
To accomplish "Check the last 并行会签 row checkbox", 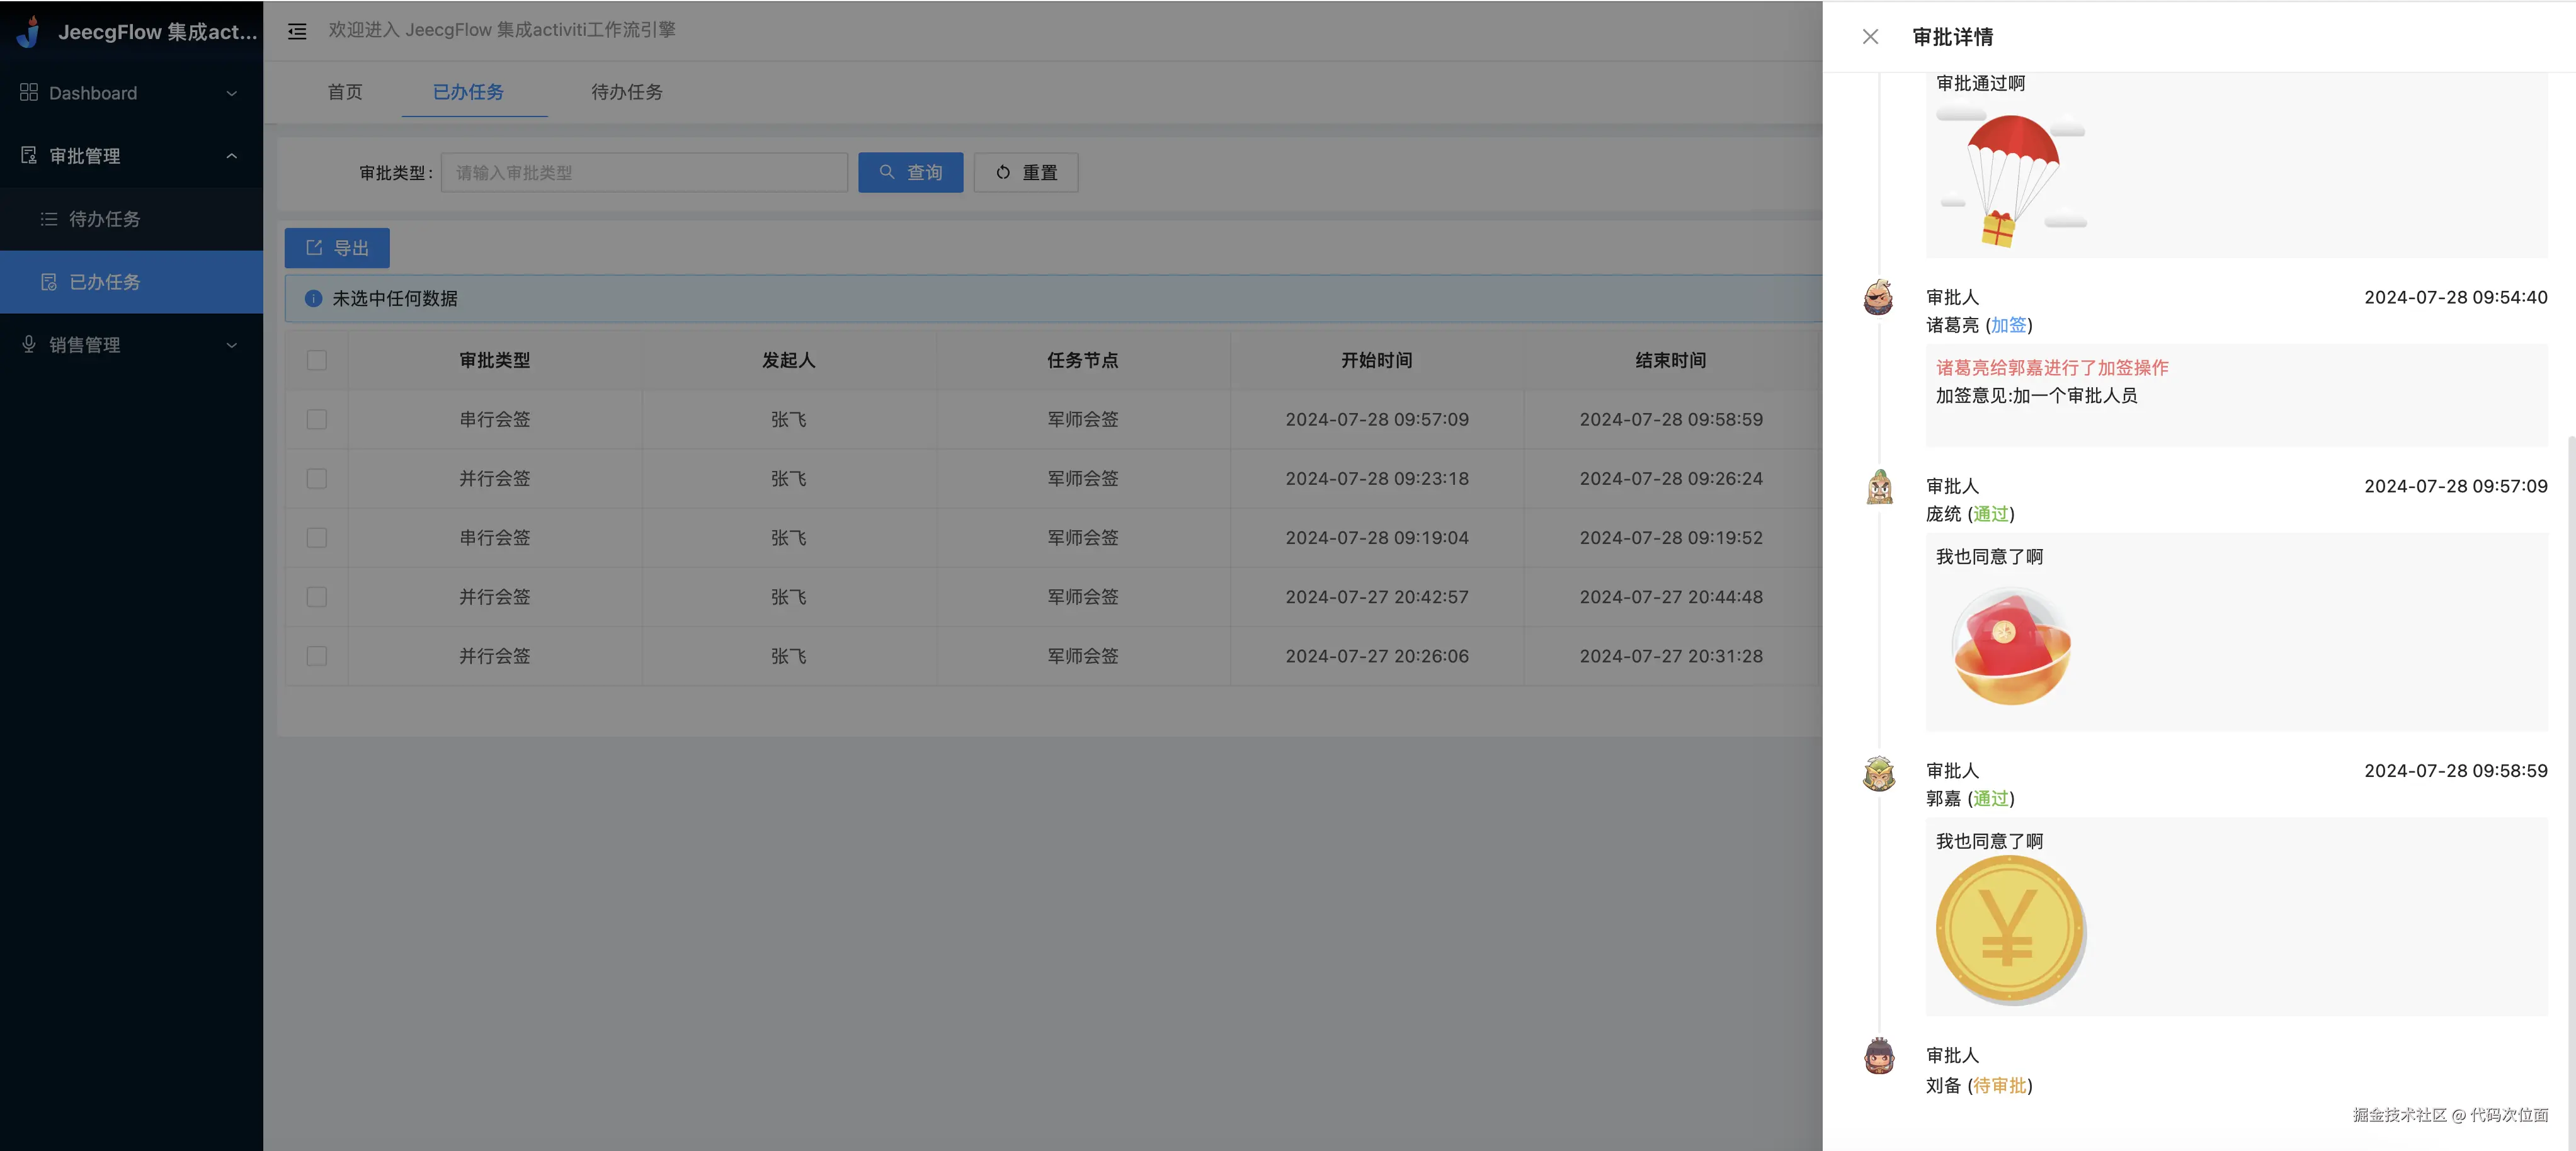I will (x=317, y=656).
